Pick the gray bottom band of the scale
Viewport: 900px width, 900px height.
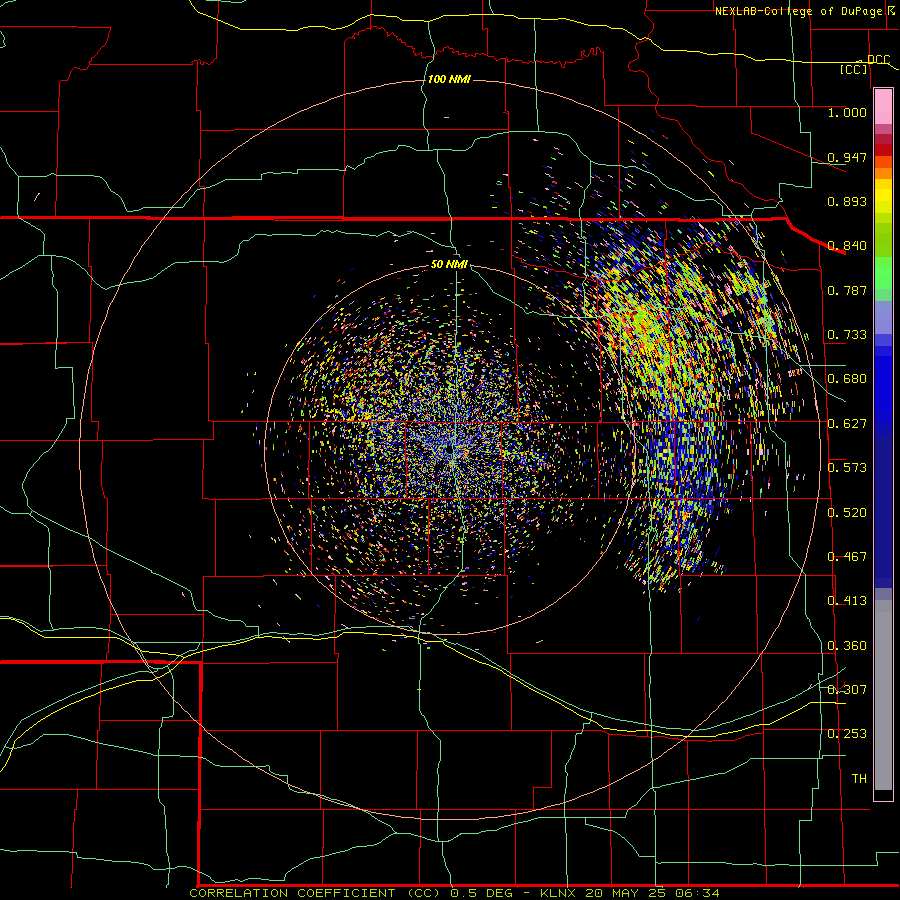tap(883, 695)
